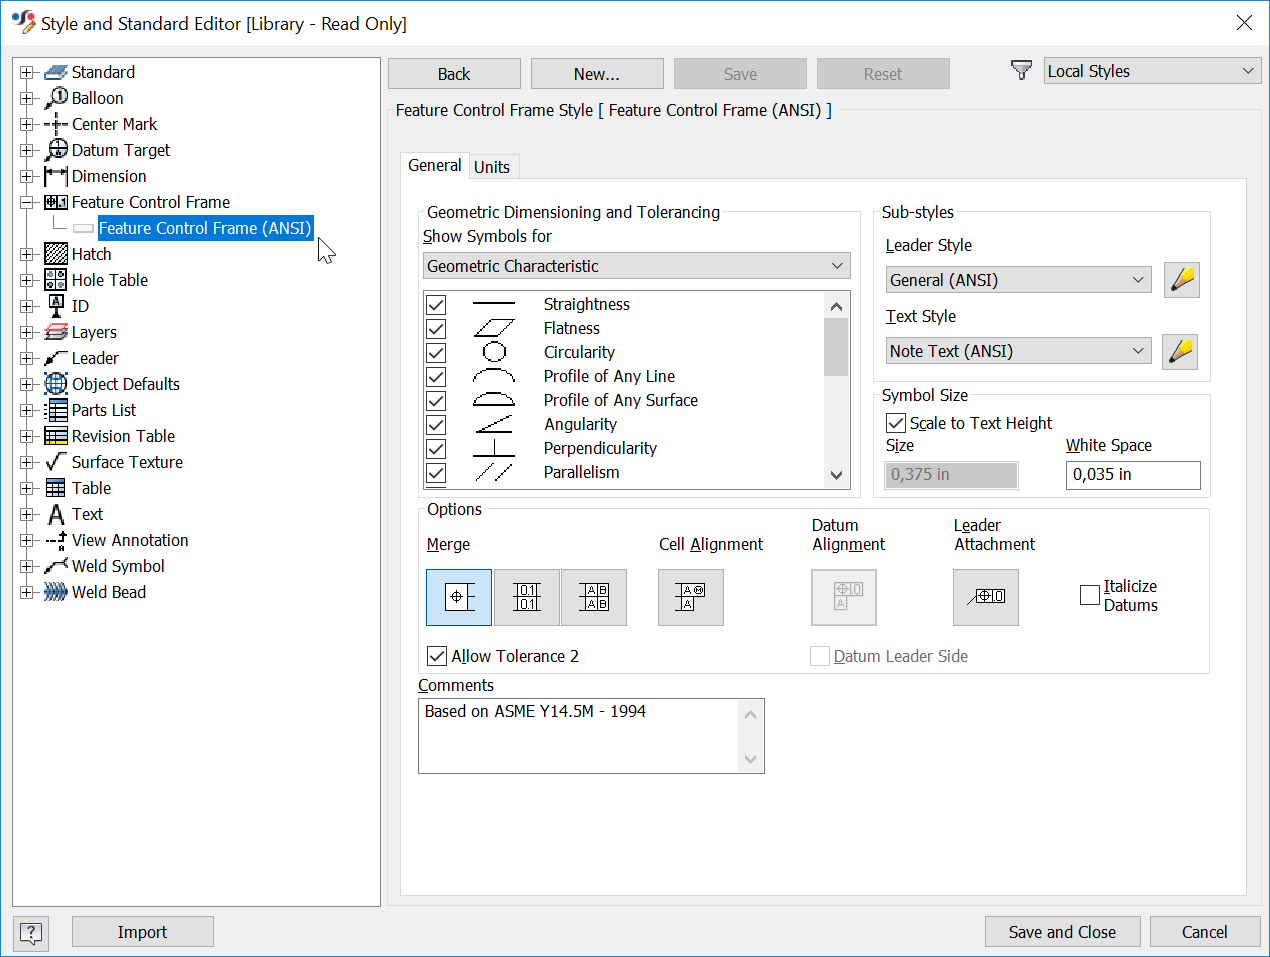Uncheck Allow Tolerance 2

[436, 655]
